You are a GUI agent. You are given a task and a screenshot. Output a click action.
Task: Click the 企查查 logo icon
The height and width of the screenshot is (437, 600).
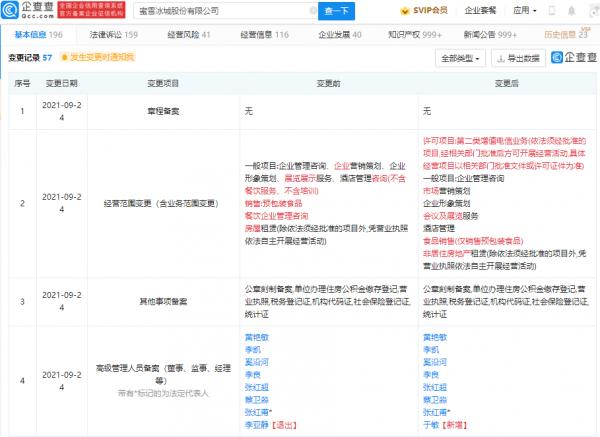(10, 10)
